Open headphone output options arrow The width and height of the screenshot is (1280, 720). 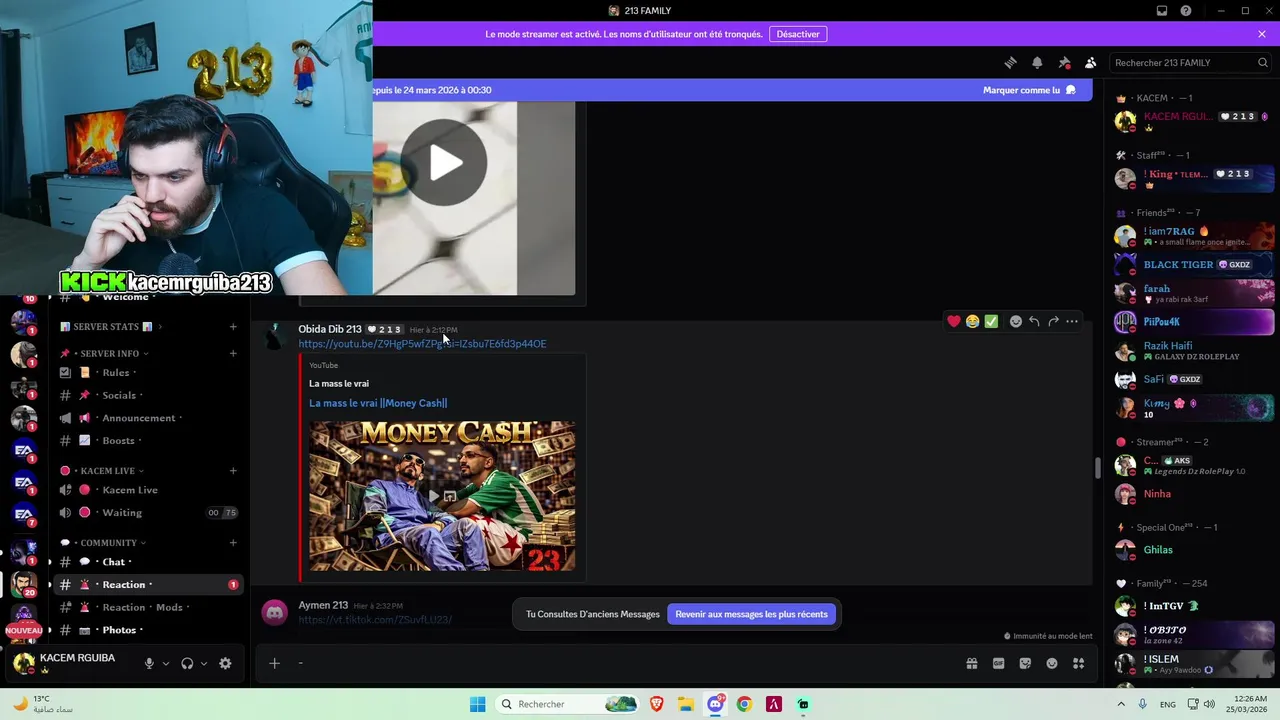204,663
